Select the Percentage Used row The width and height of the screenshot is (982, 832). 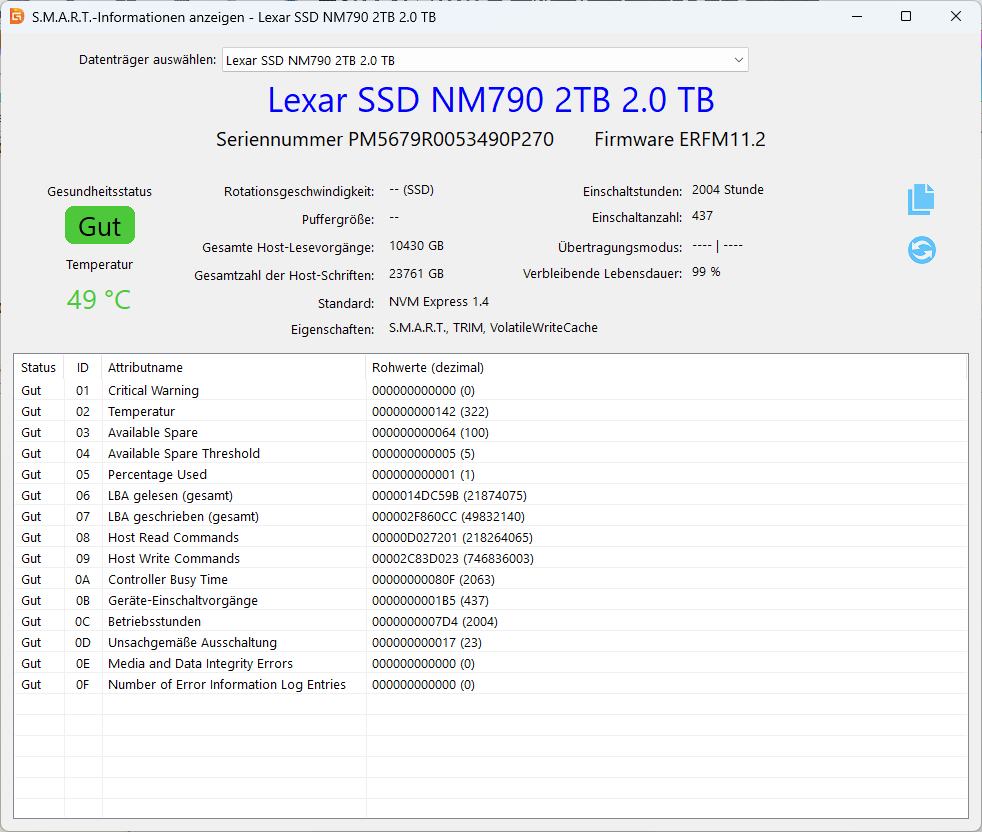(x=490, y=475)
